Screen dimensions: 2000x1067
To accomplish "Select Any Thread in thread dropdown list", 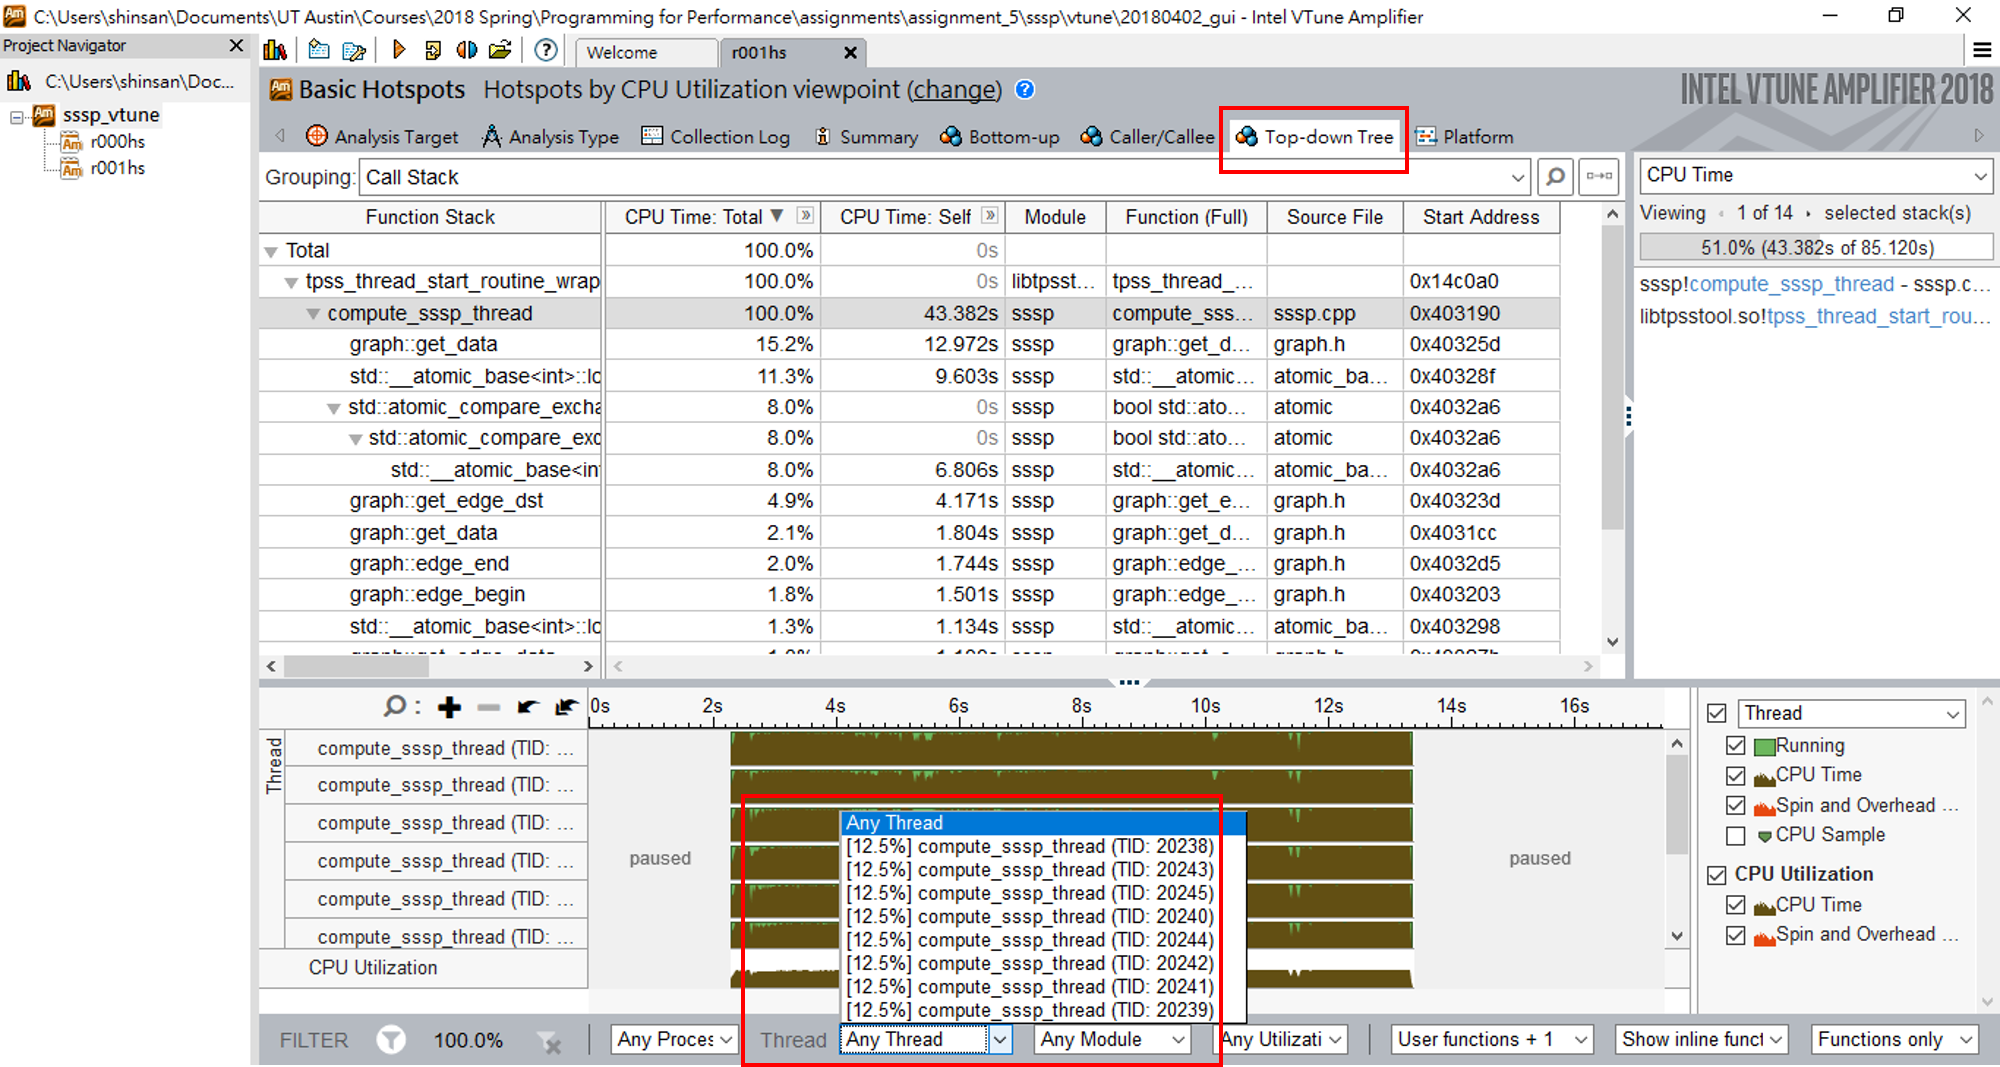I will tap(1043, 822).
